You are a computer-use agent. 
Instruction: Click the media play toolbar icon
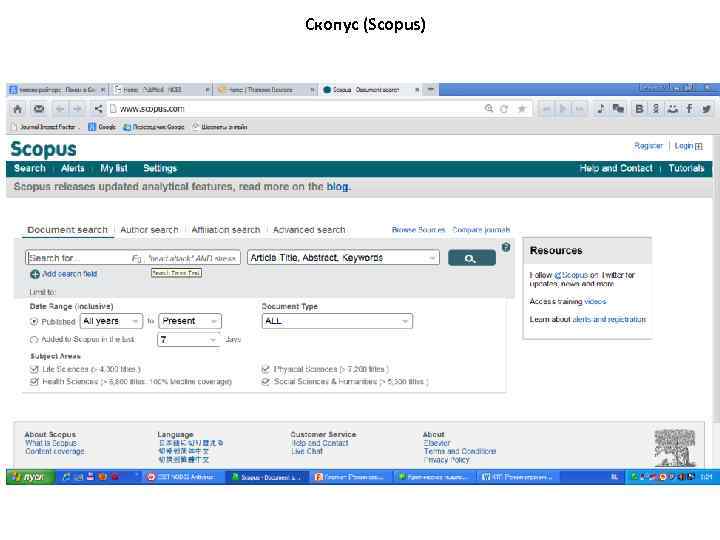point(563,109)
